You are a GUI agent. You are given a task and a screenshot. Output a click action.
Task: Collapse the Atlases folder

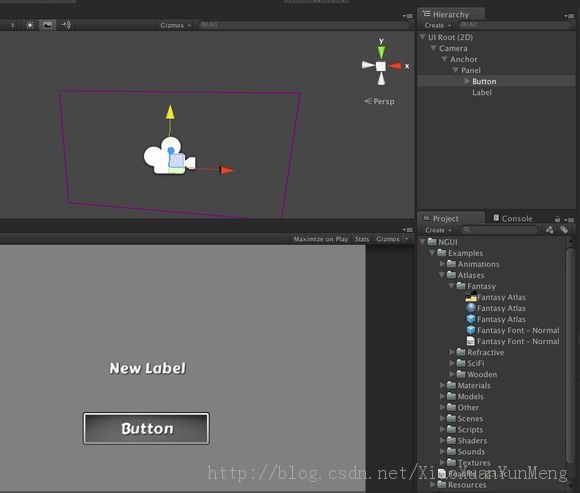[442, 275]
